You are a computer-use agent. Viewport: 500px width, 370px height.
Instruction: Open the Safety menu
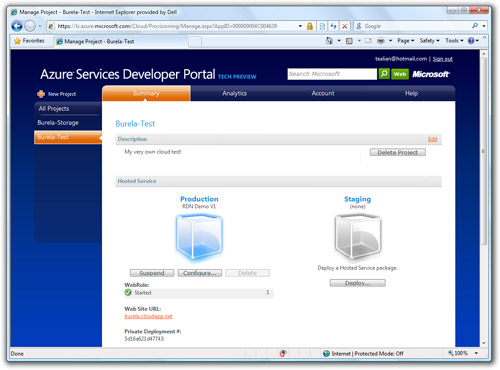[429, 41]
